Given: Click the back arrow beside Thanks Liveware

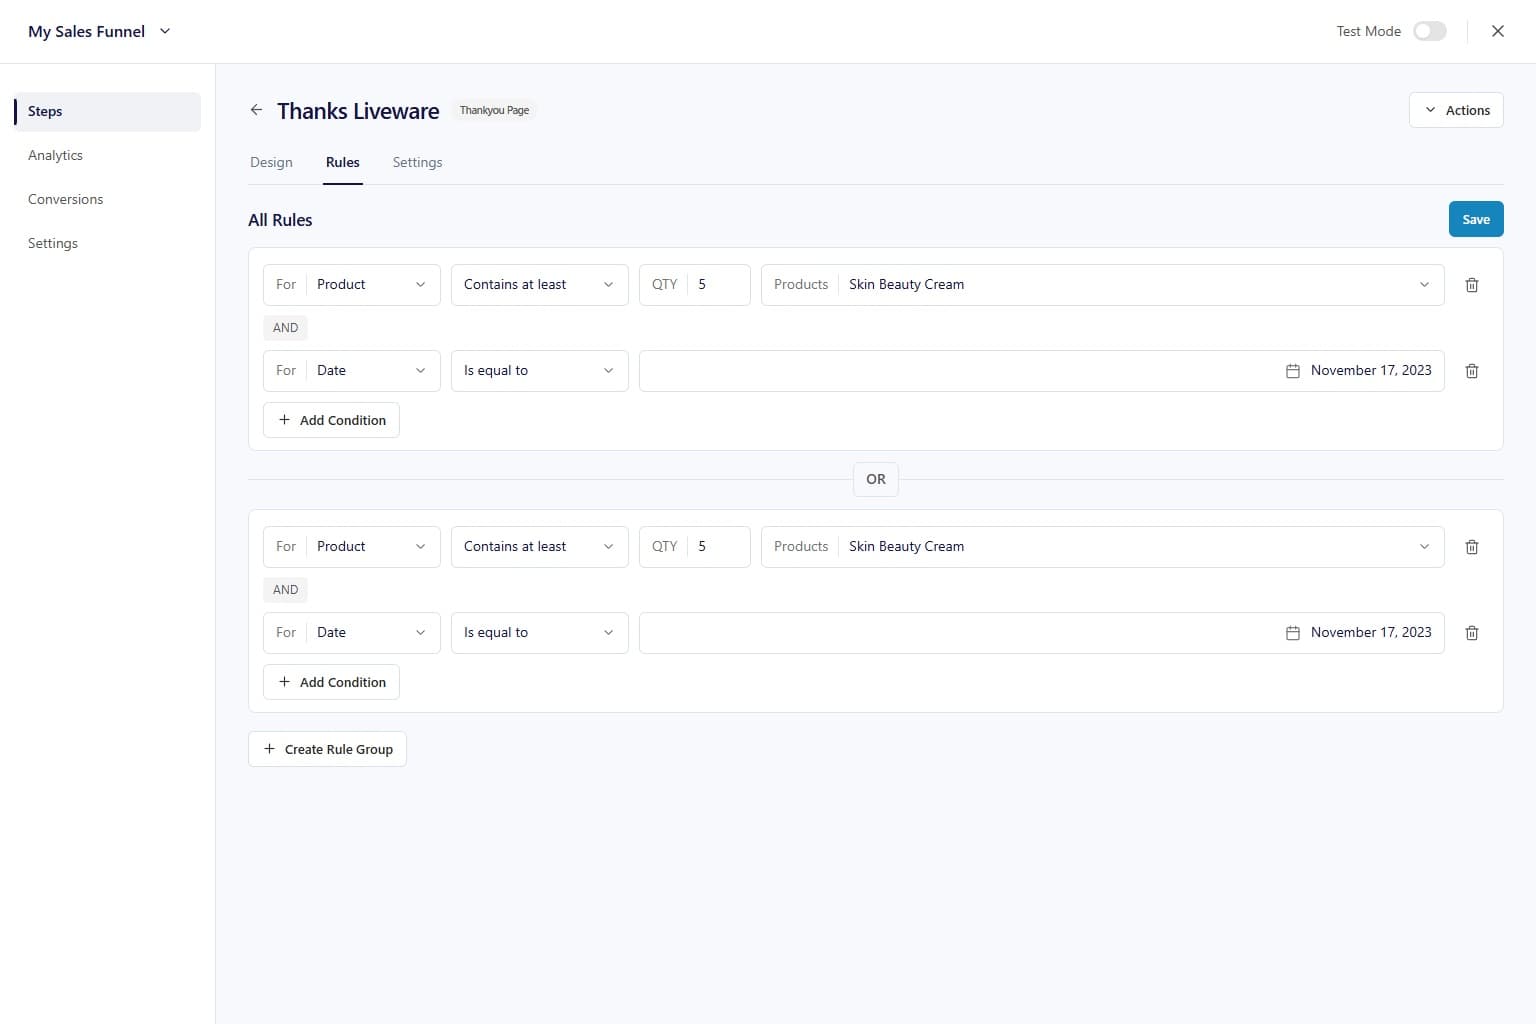Looking at the screenshot, I should pyautogui.click(x=256, y=110).
